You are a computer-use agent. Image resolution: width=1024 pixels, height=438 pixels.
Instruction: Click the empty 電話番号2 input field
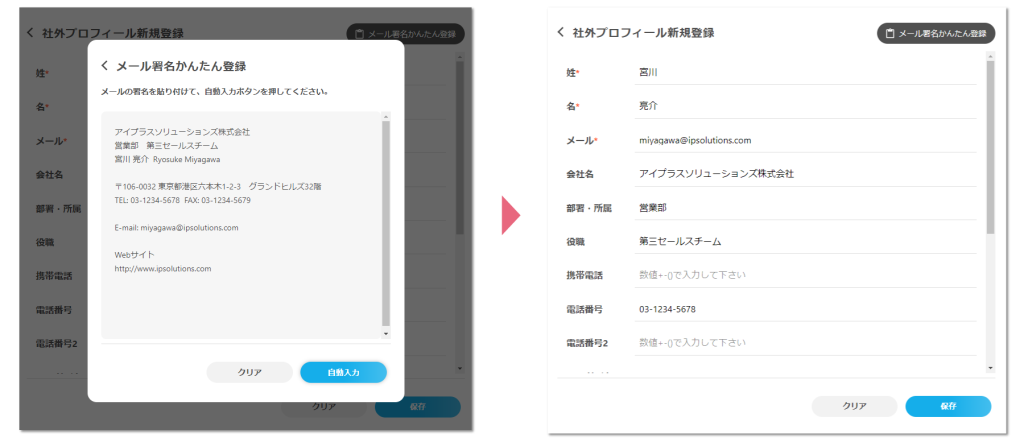[805, 343]
